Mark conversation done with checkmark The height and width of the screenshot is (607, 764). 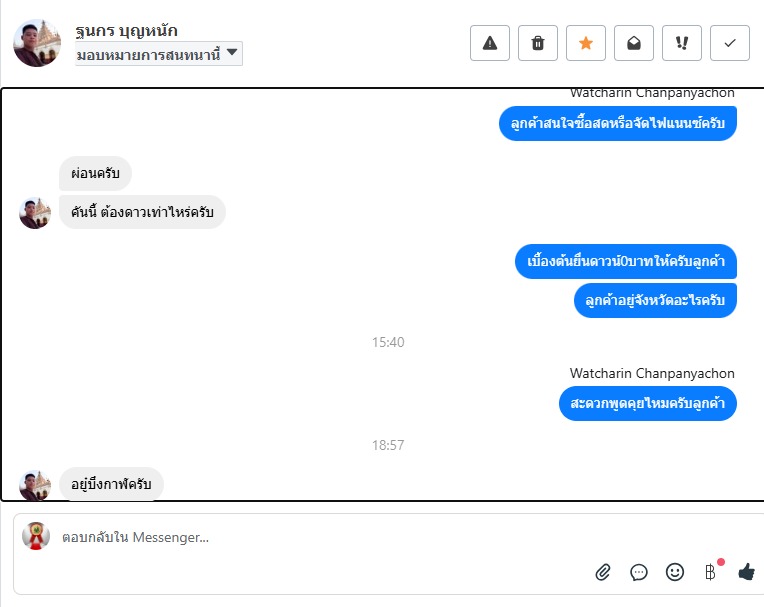(729, 43)
